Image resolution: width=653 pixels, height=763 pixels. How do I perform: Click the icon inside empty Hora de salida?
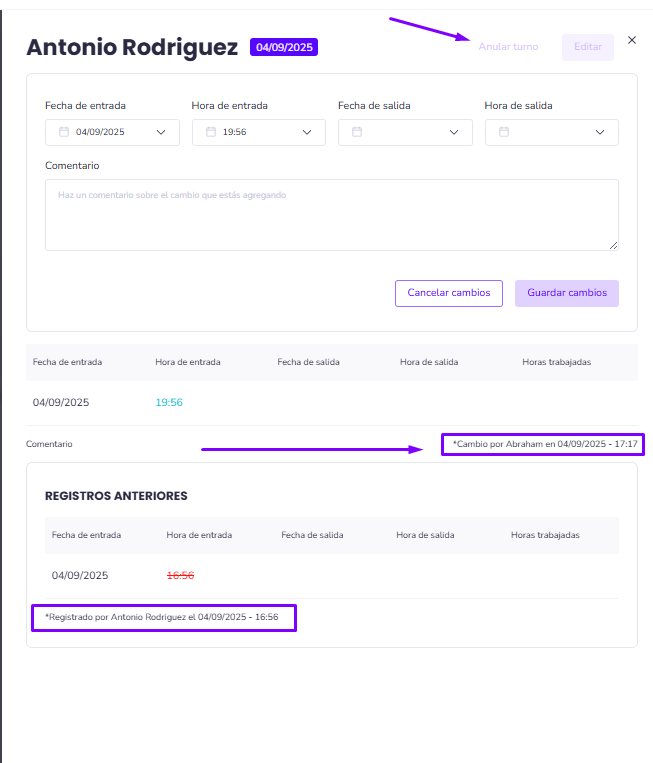click(x=504, y=132)
